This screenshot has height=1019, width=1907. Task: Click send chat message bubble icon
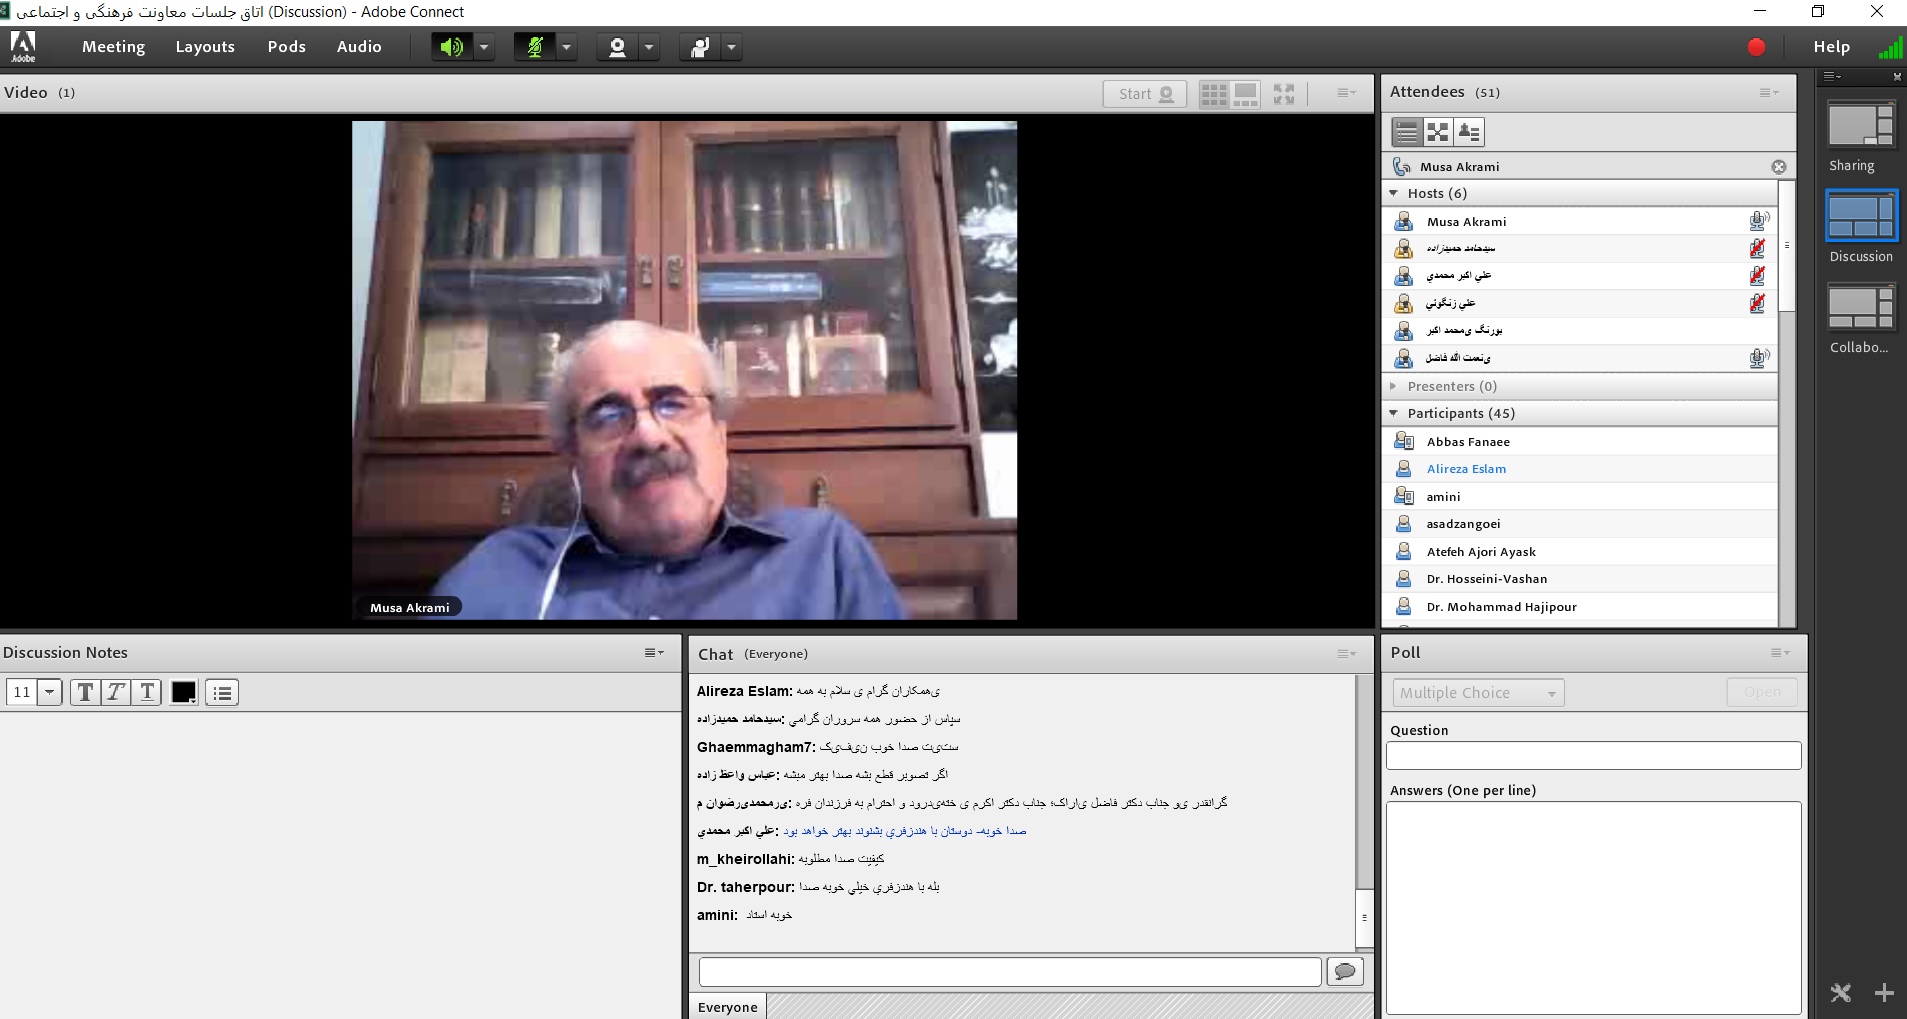[1345, 971]
